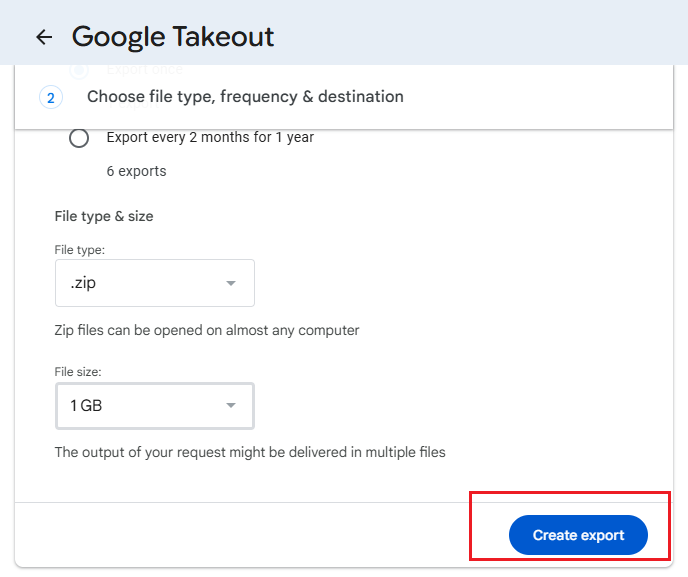The height and width of the screenshot is (577, 688).
Task: Click the '6 exports' text
Action: (136, 171)
